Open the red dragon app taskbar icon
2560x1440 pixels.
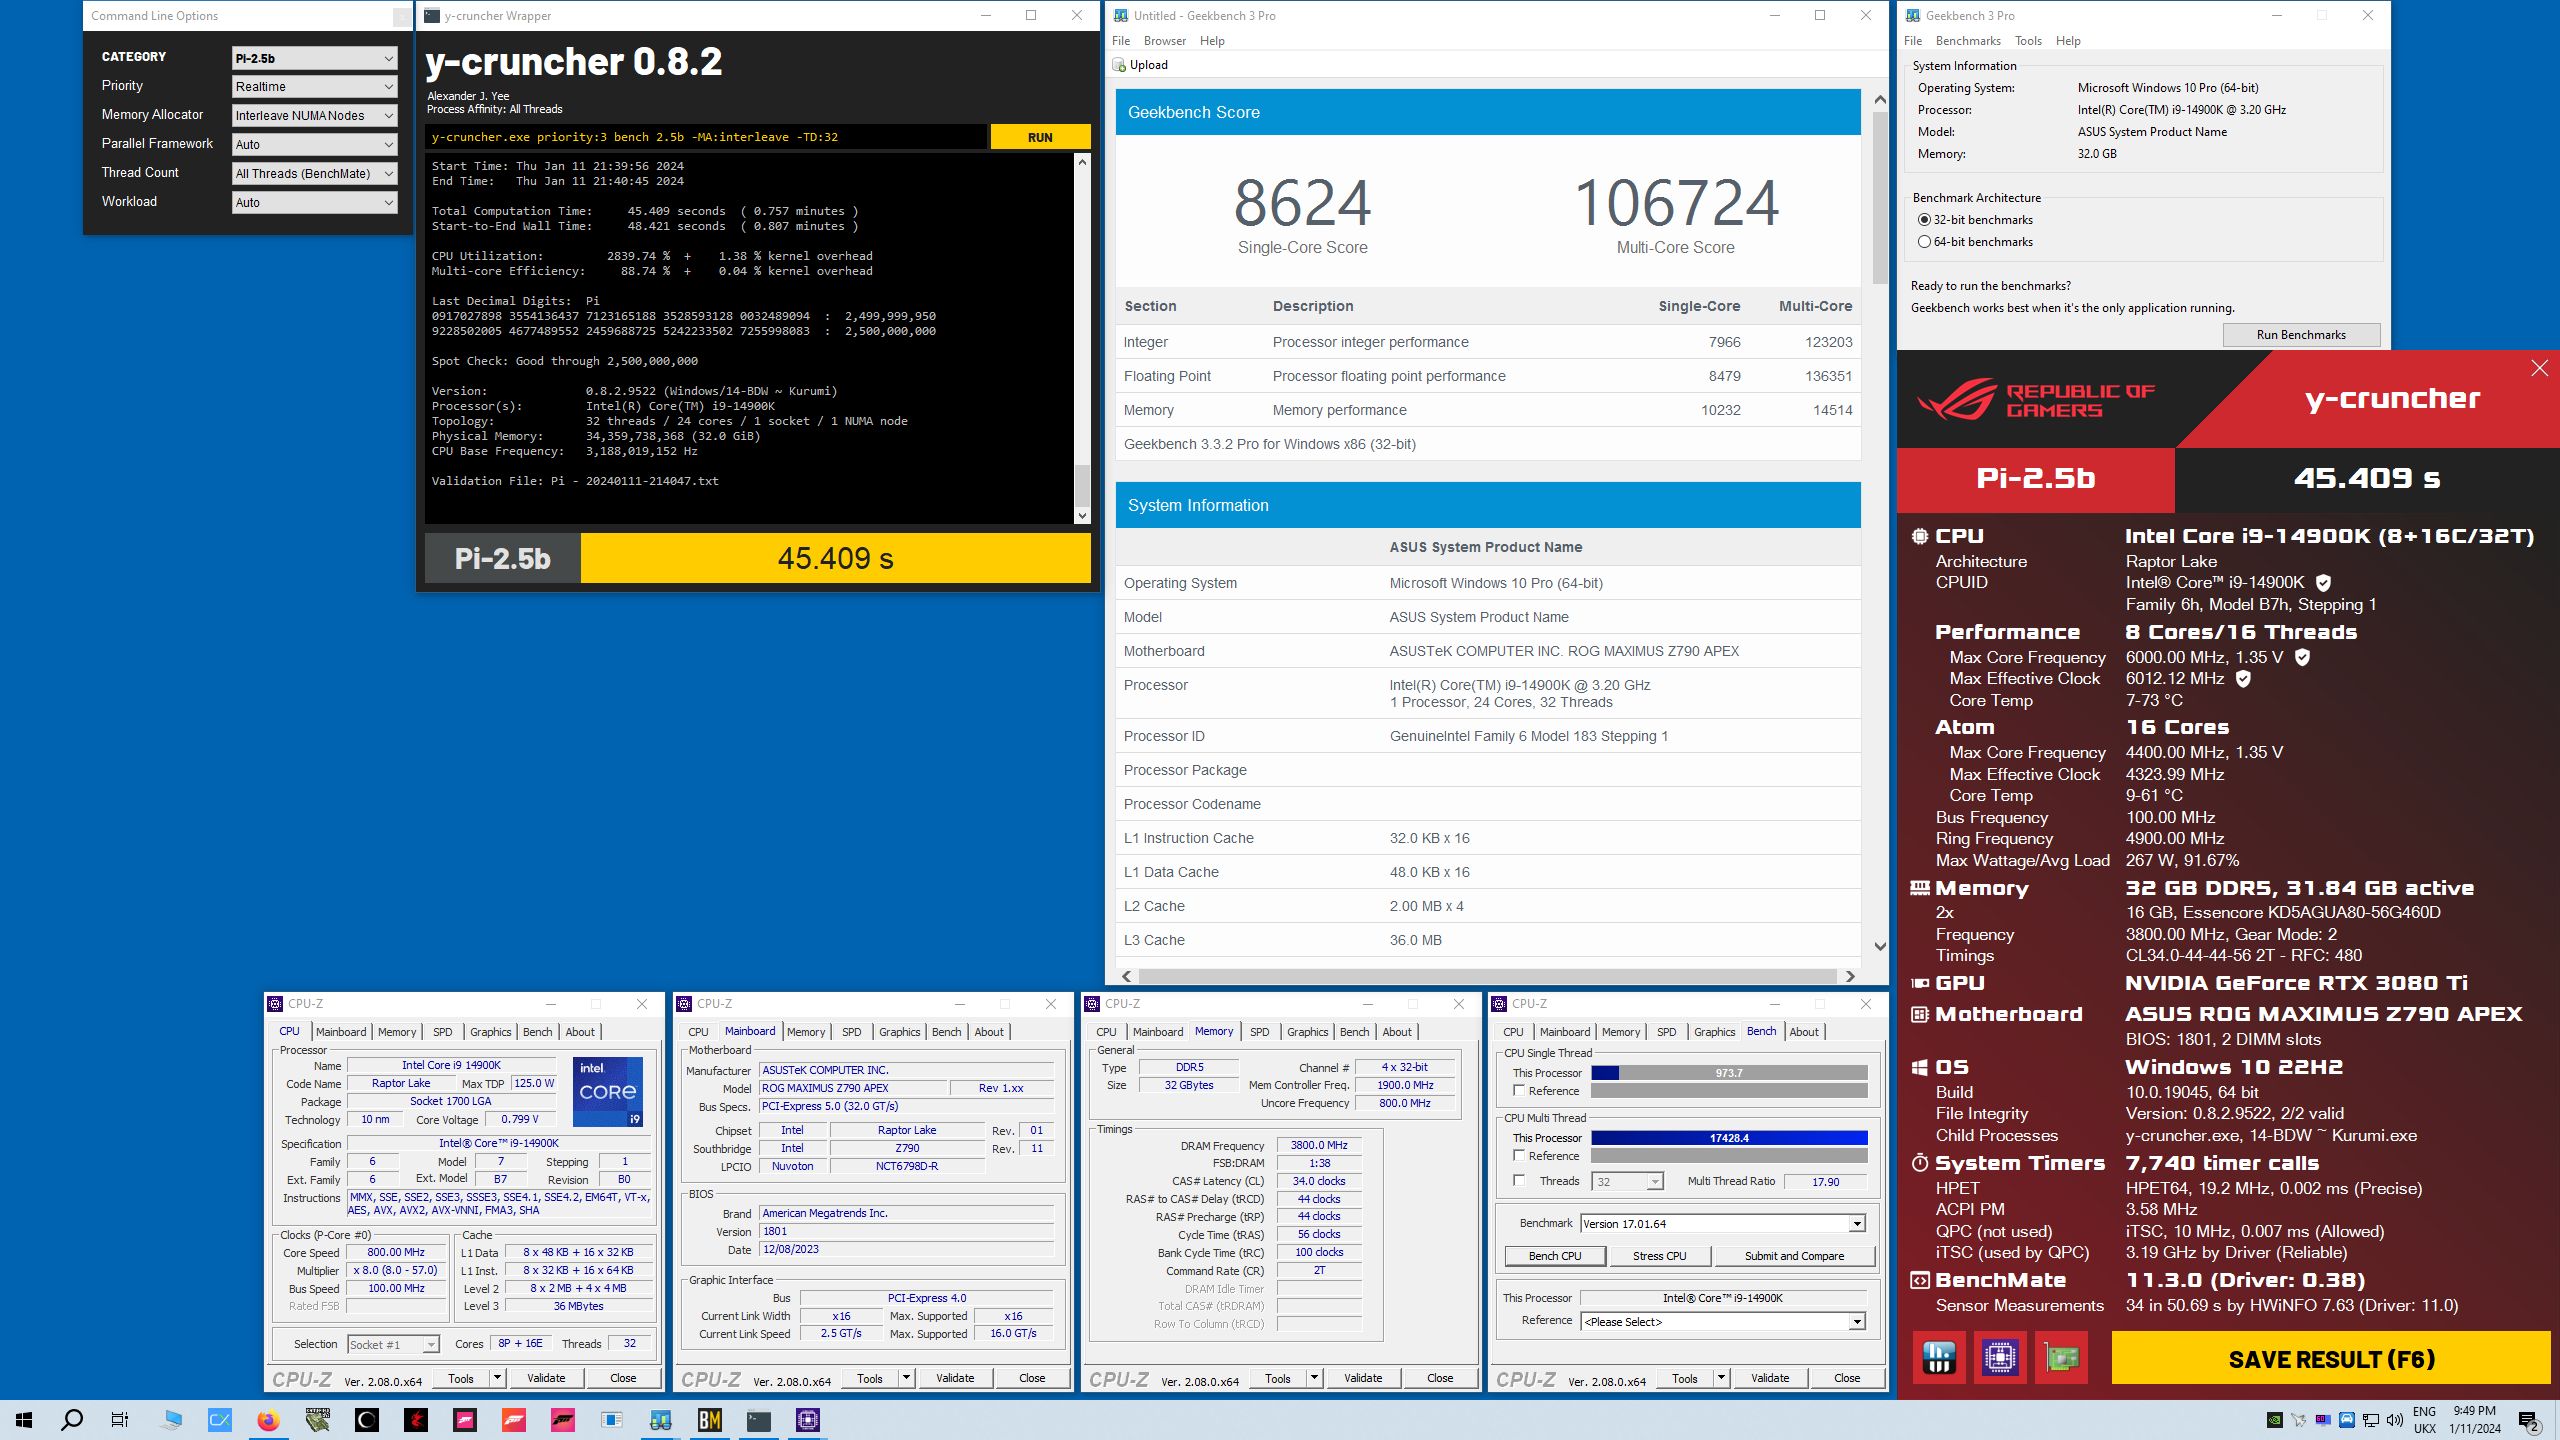click(x=416, y=1420)
